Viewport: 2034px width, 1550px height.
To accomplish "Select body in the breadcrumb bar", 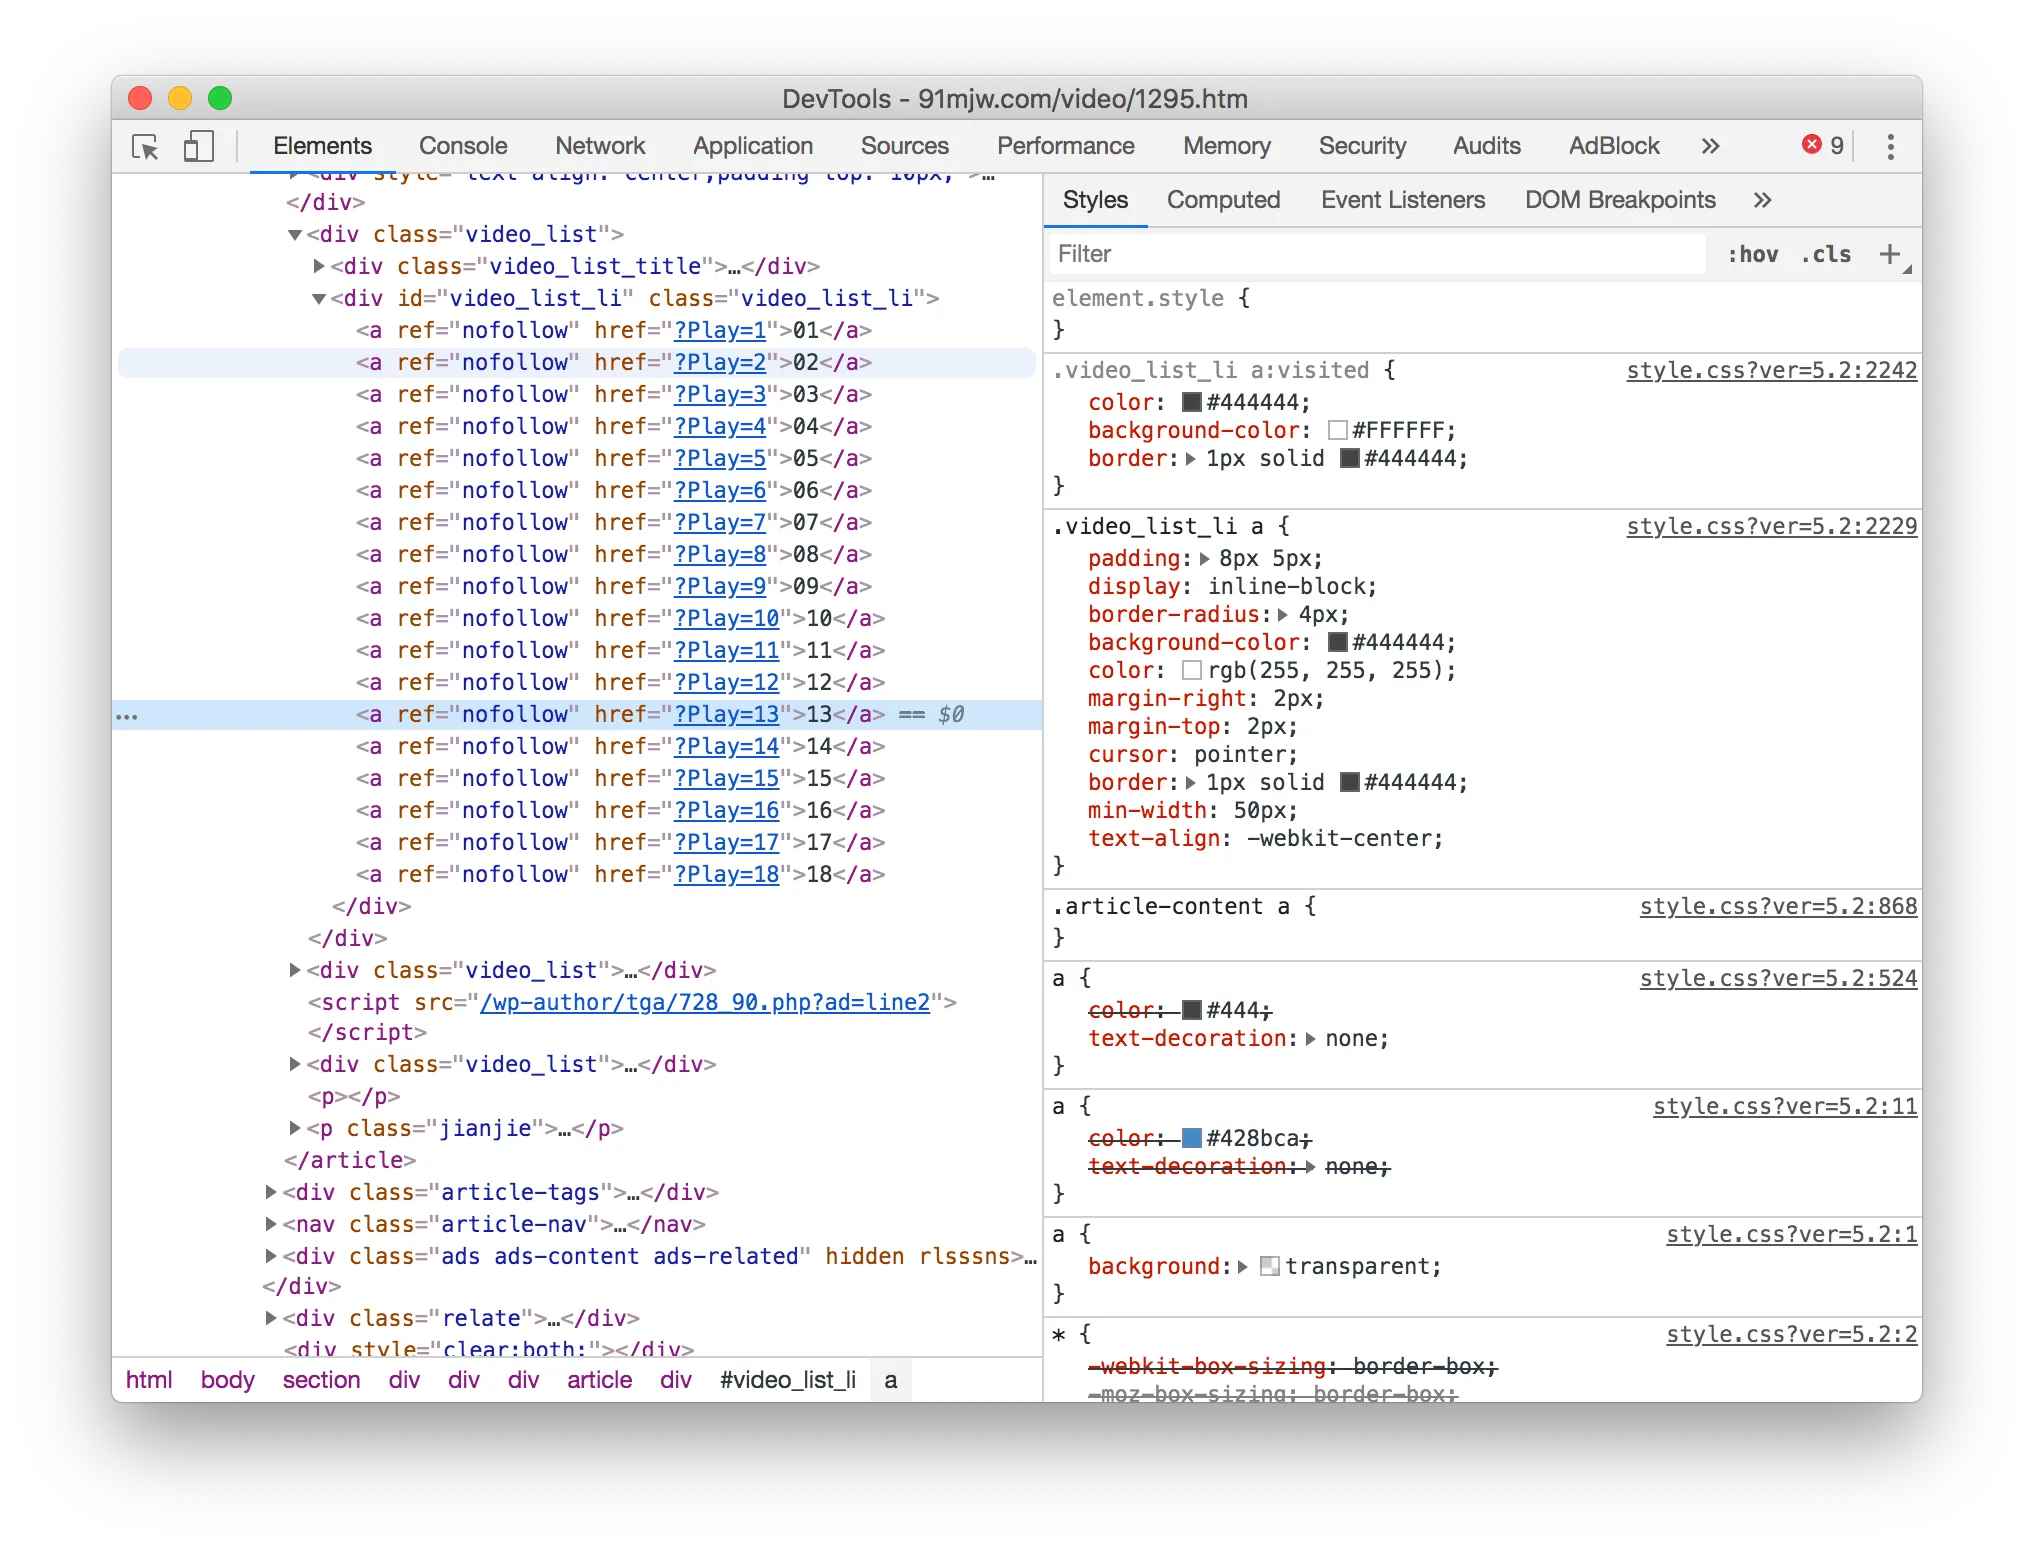I will (227, 1380).
